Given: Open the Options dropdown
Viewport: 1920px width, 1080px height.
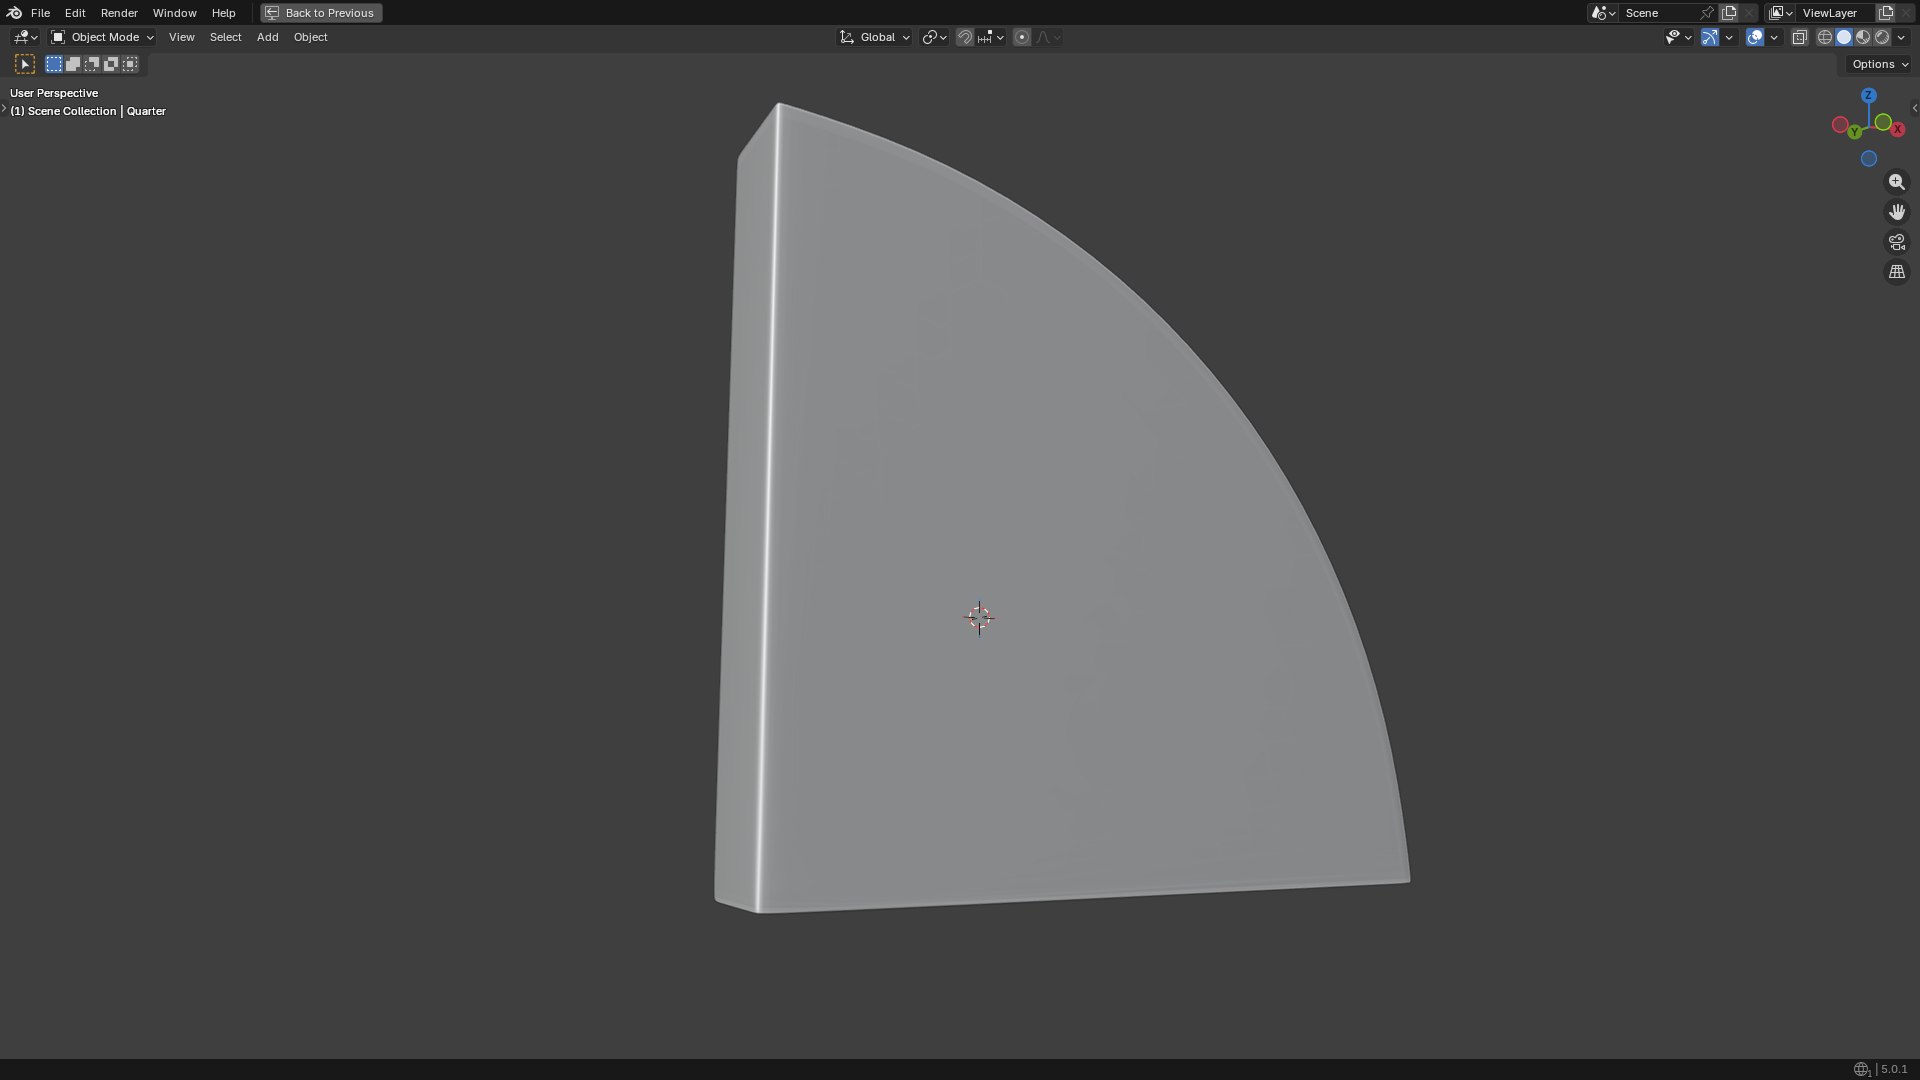Looking at the screenshot, I should tap(1879, 64).
